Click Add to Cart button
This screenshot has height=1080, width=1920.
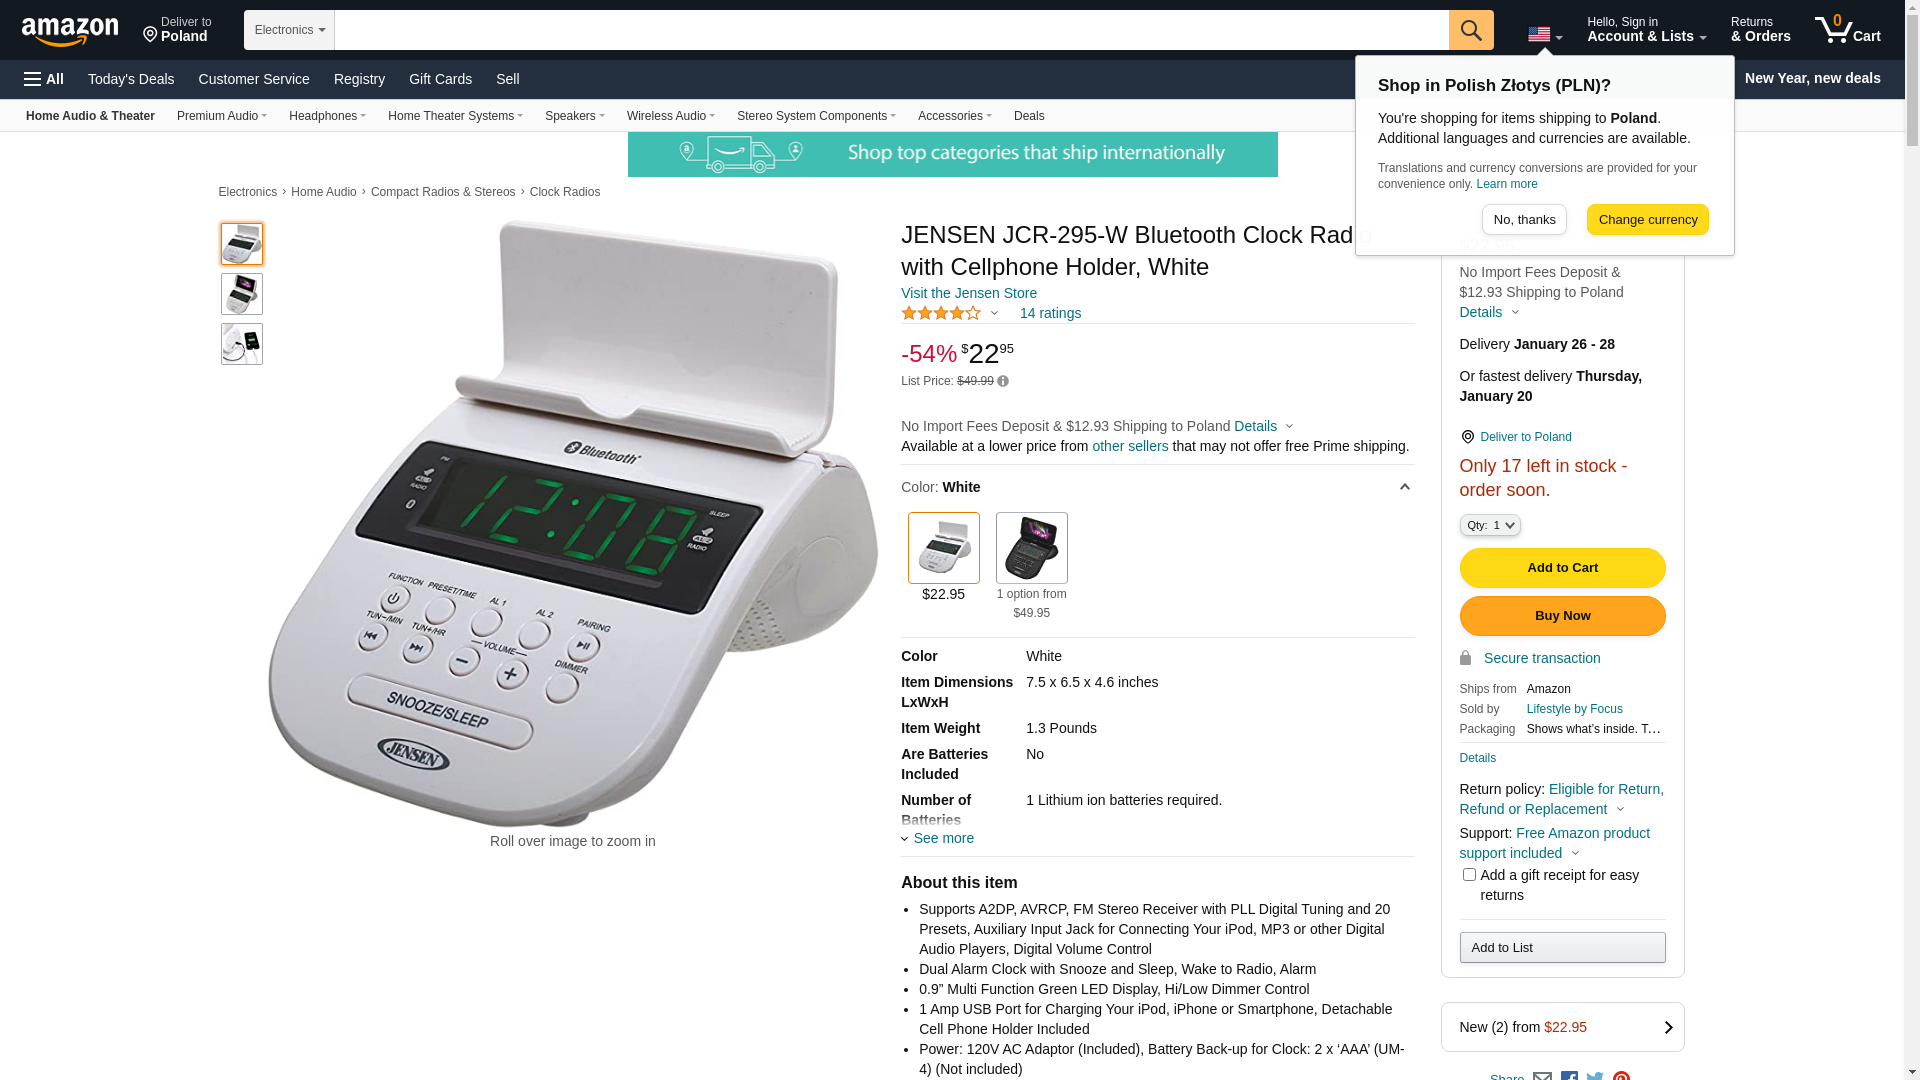(x=1562, y=568)
